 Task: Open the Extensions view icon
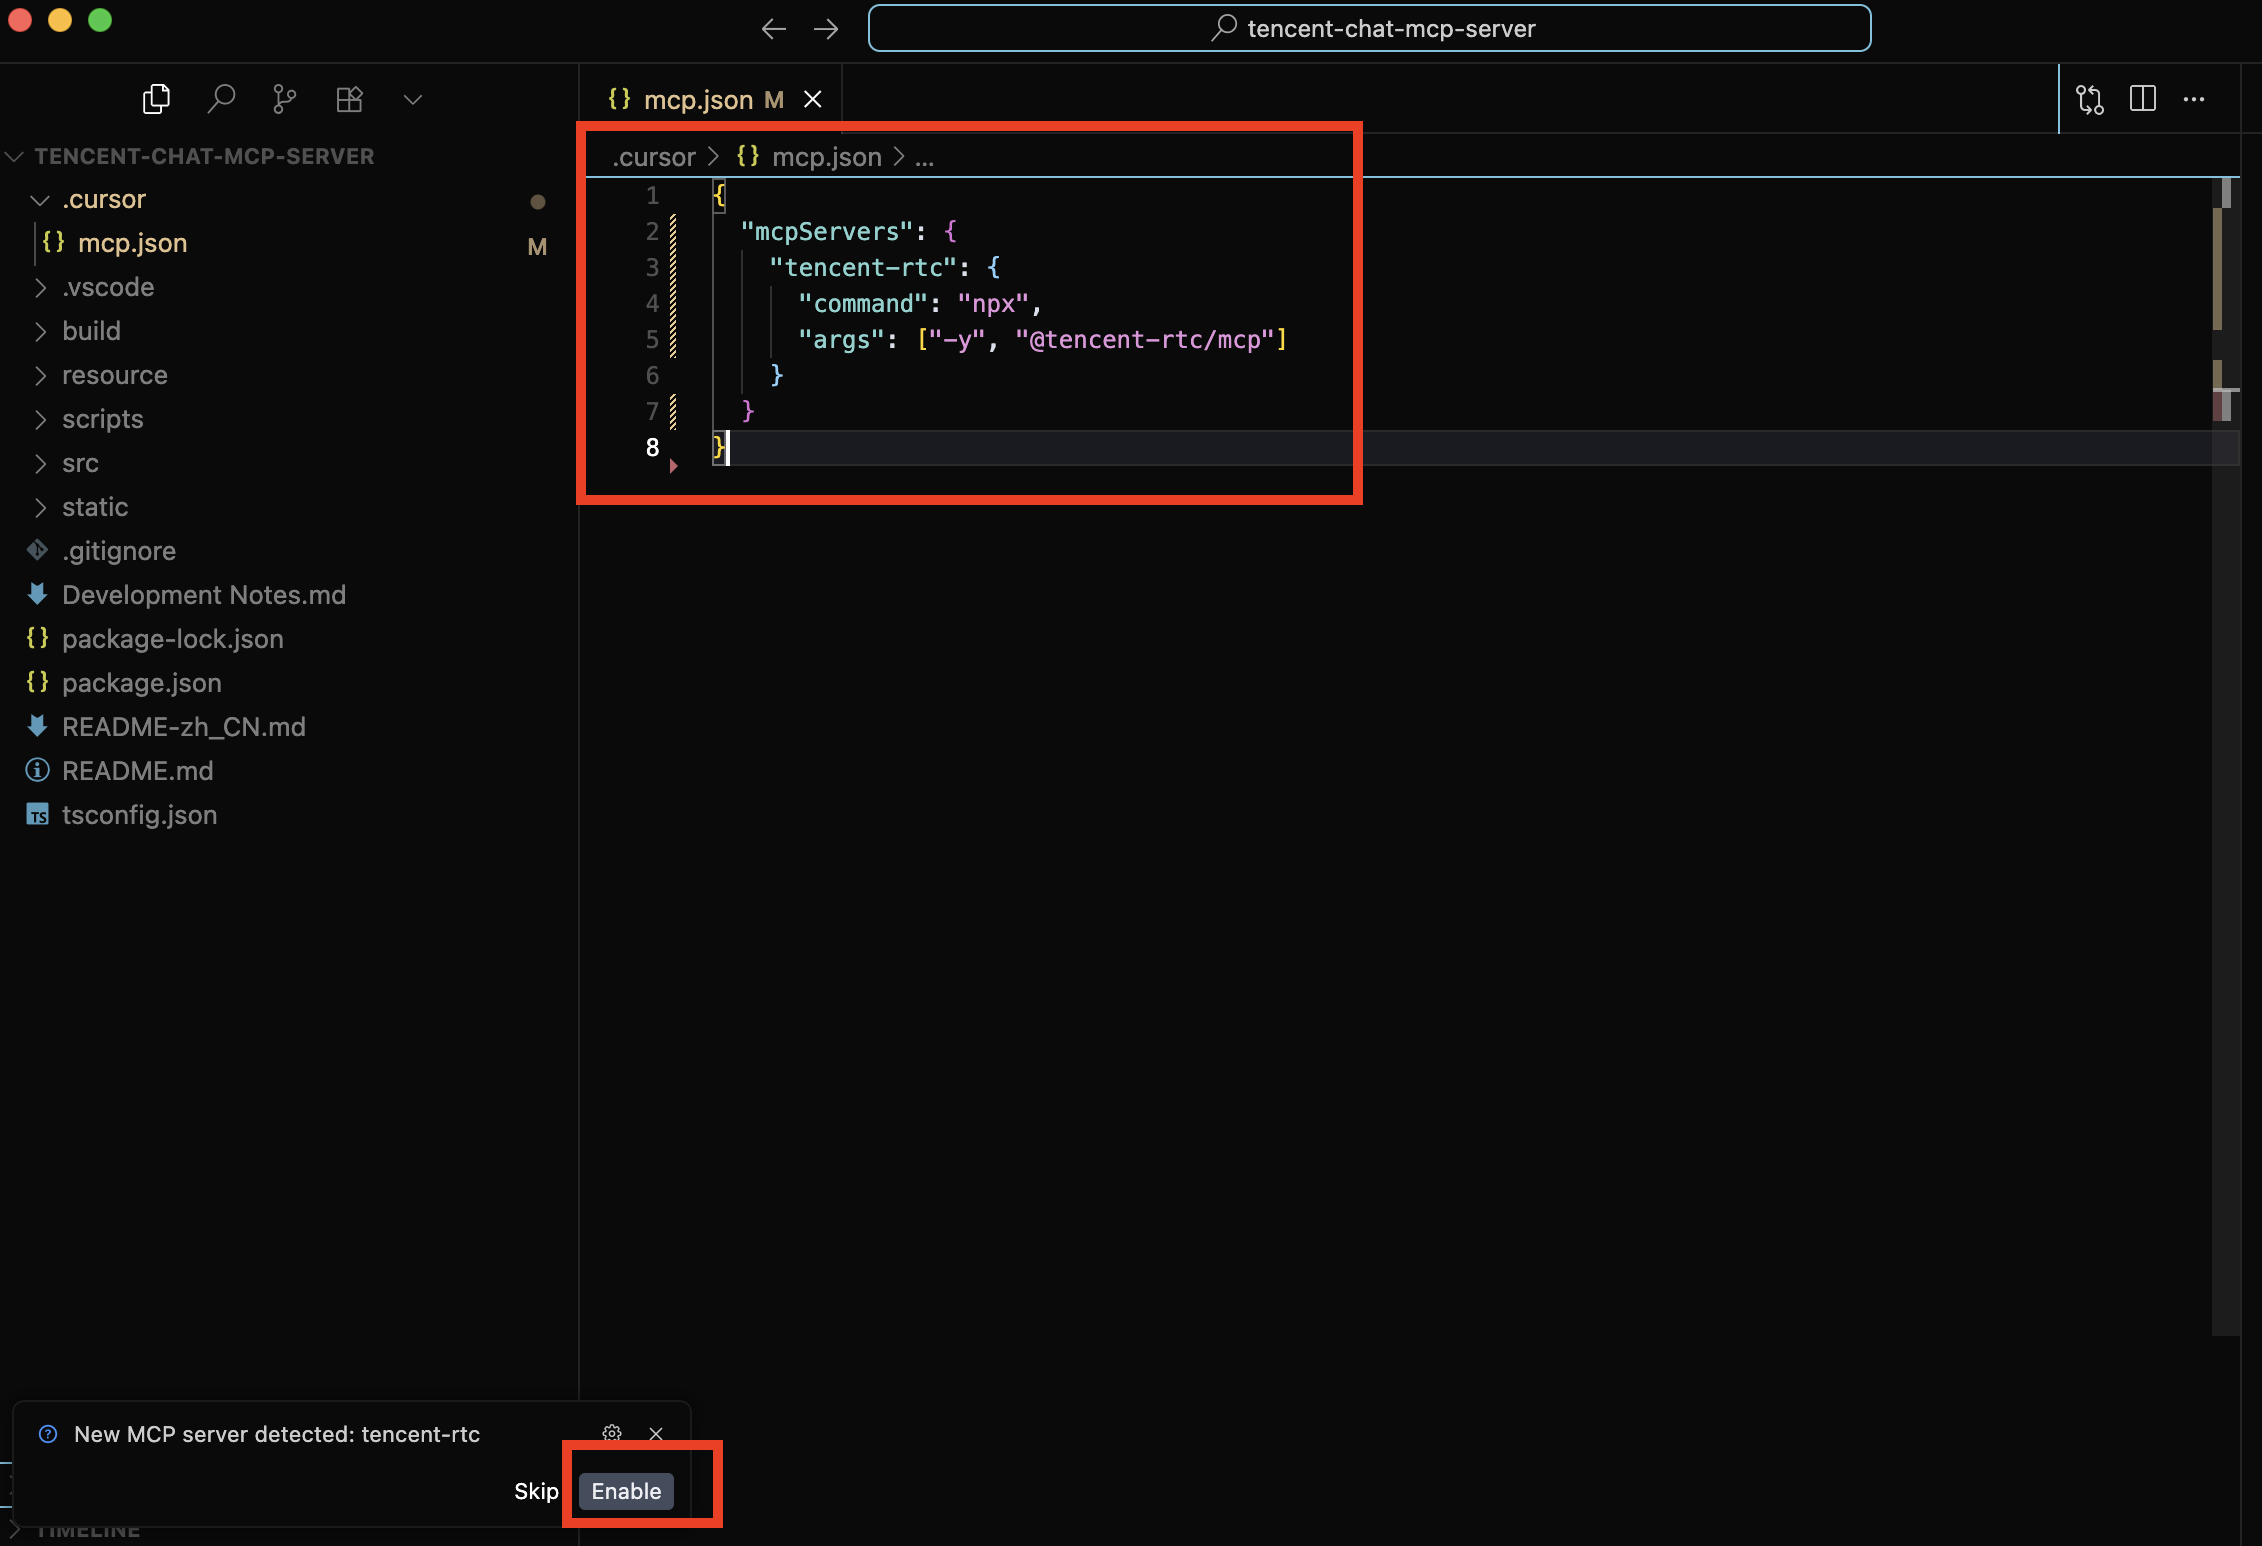click(349, 99)
